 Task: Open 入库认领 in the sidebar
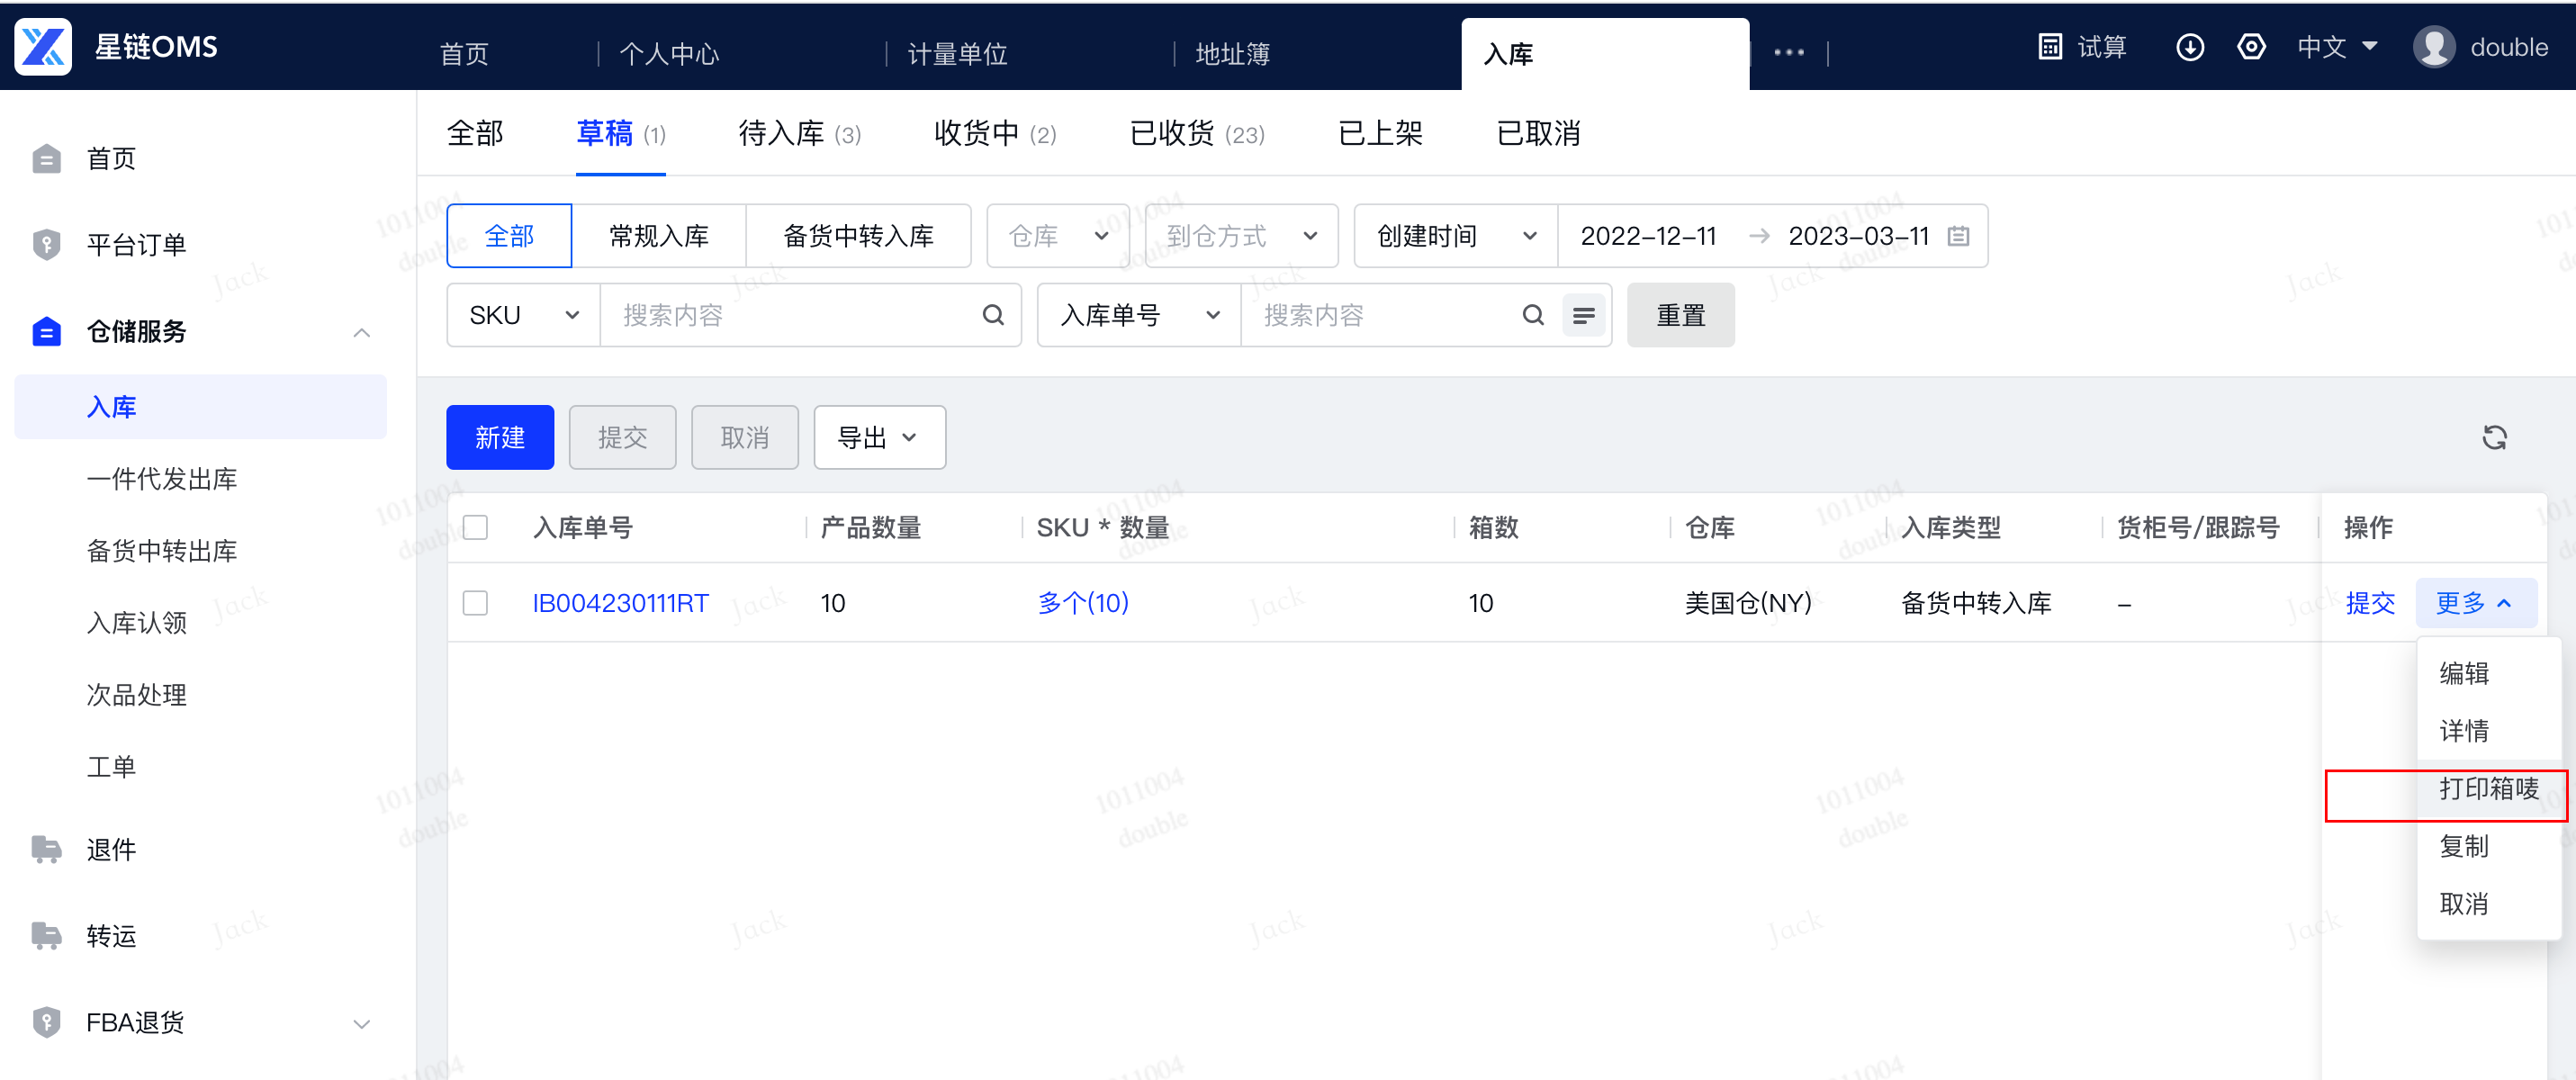point(137,624)
